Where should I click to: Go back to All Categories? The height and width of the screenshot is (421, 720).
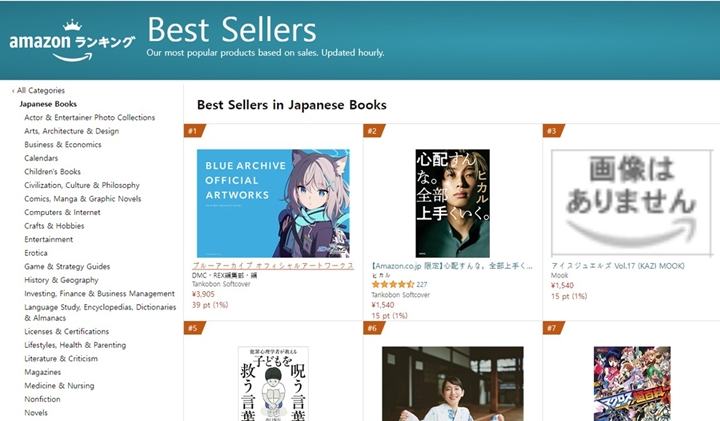[x=39, y=90]
